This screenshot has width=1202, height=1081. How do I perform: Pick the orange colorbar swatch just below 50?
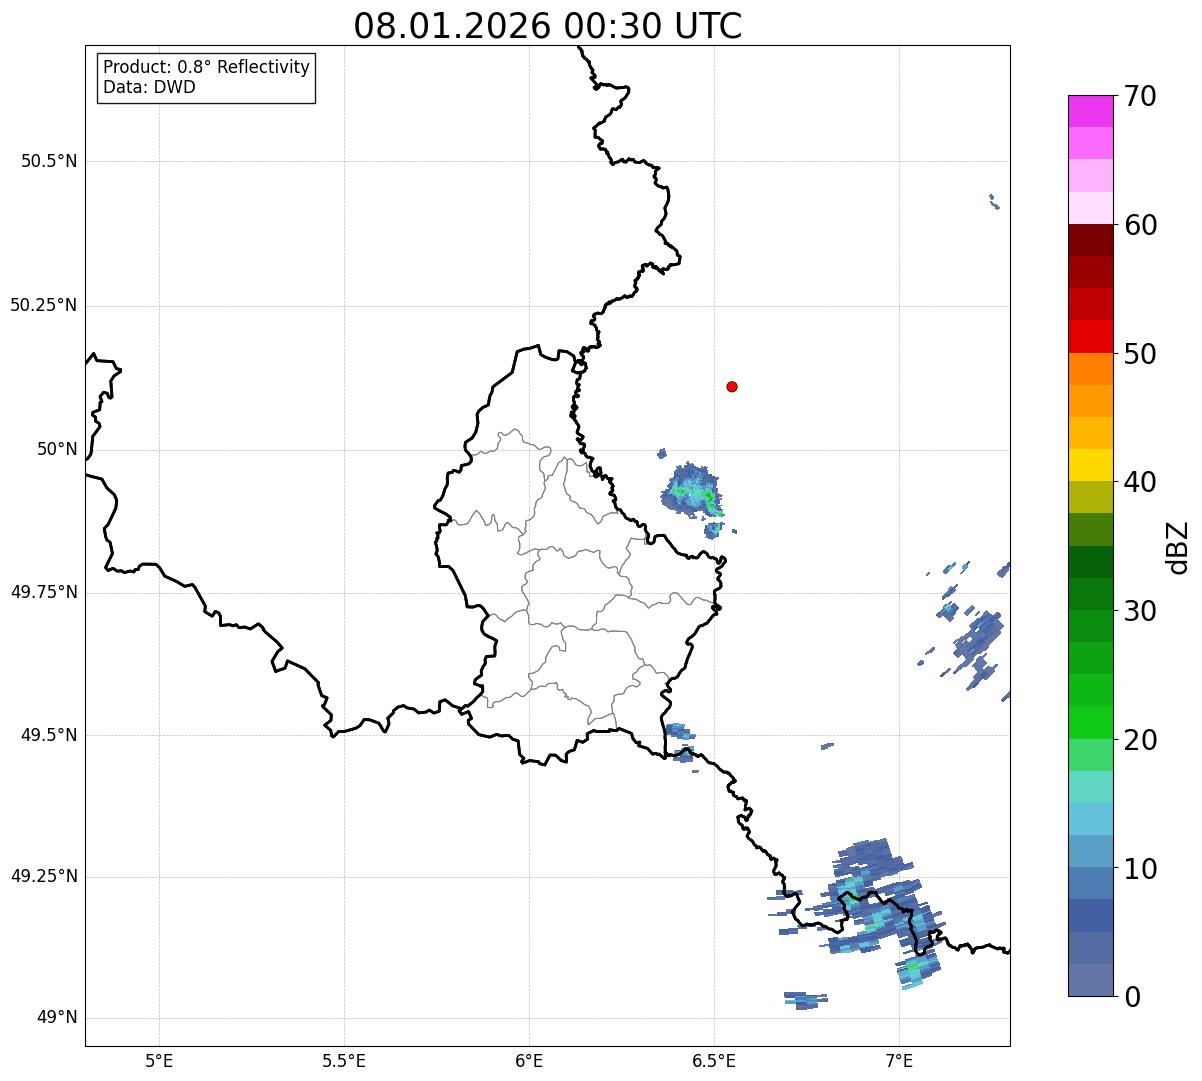pos(1090,369)
